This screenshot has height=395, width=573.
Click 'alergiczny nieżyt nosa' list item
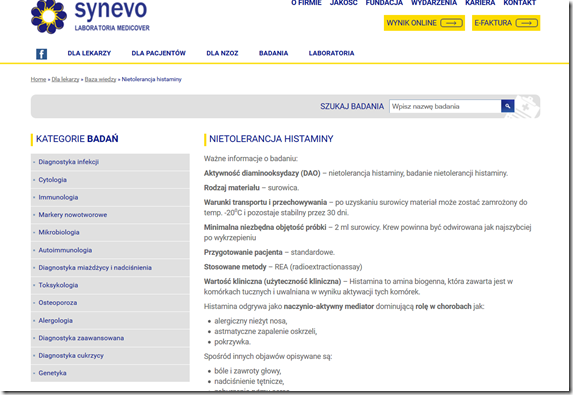251,321
